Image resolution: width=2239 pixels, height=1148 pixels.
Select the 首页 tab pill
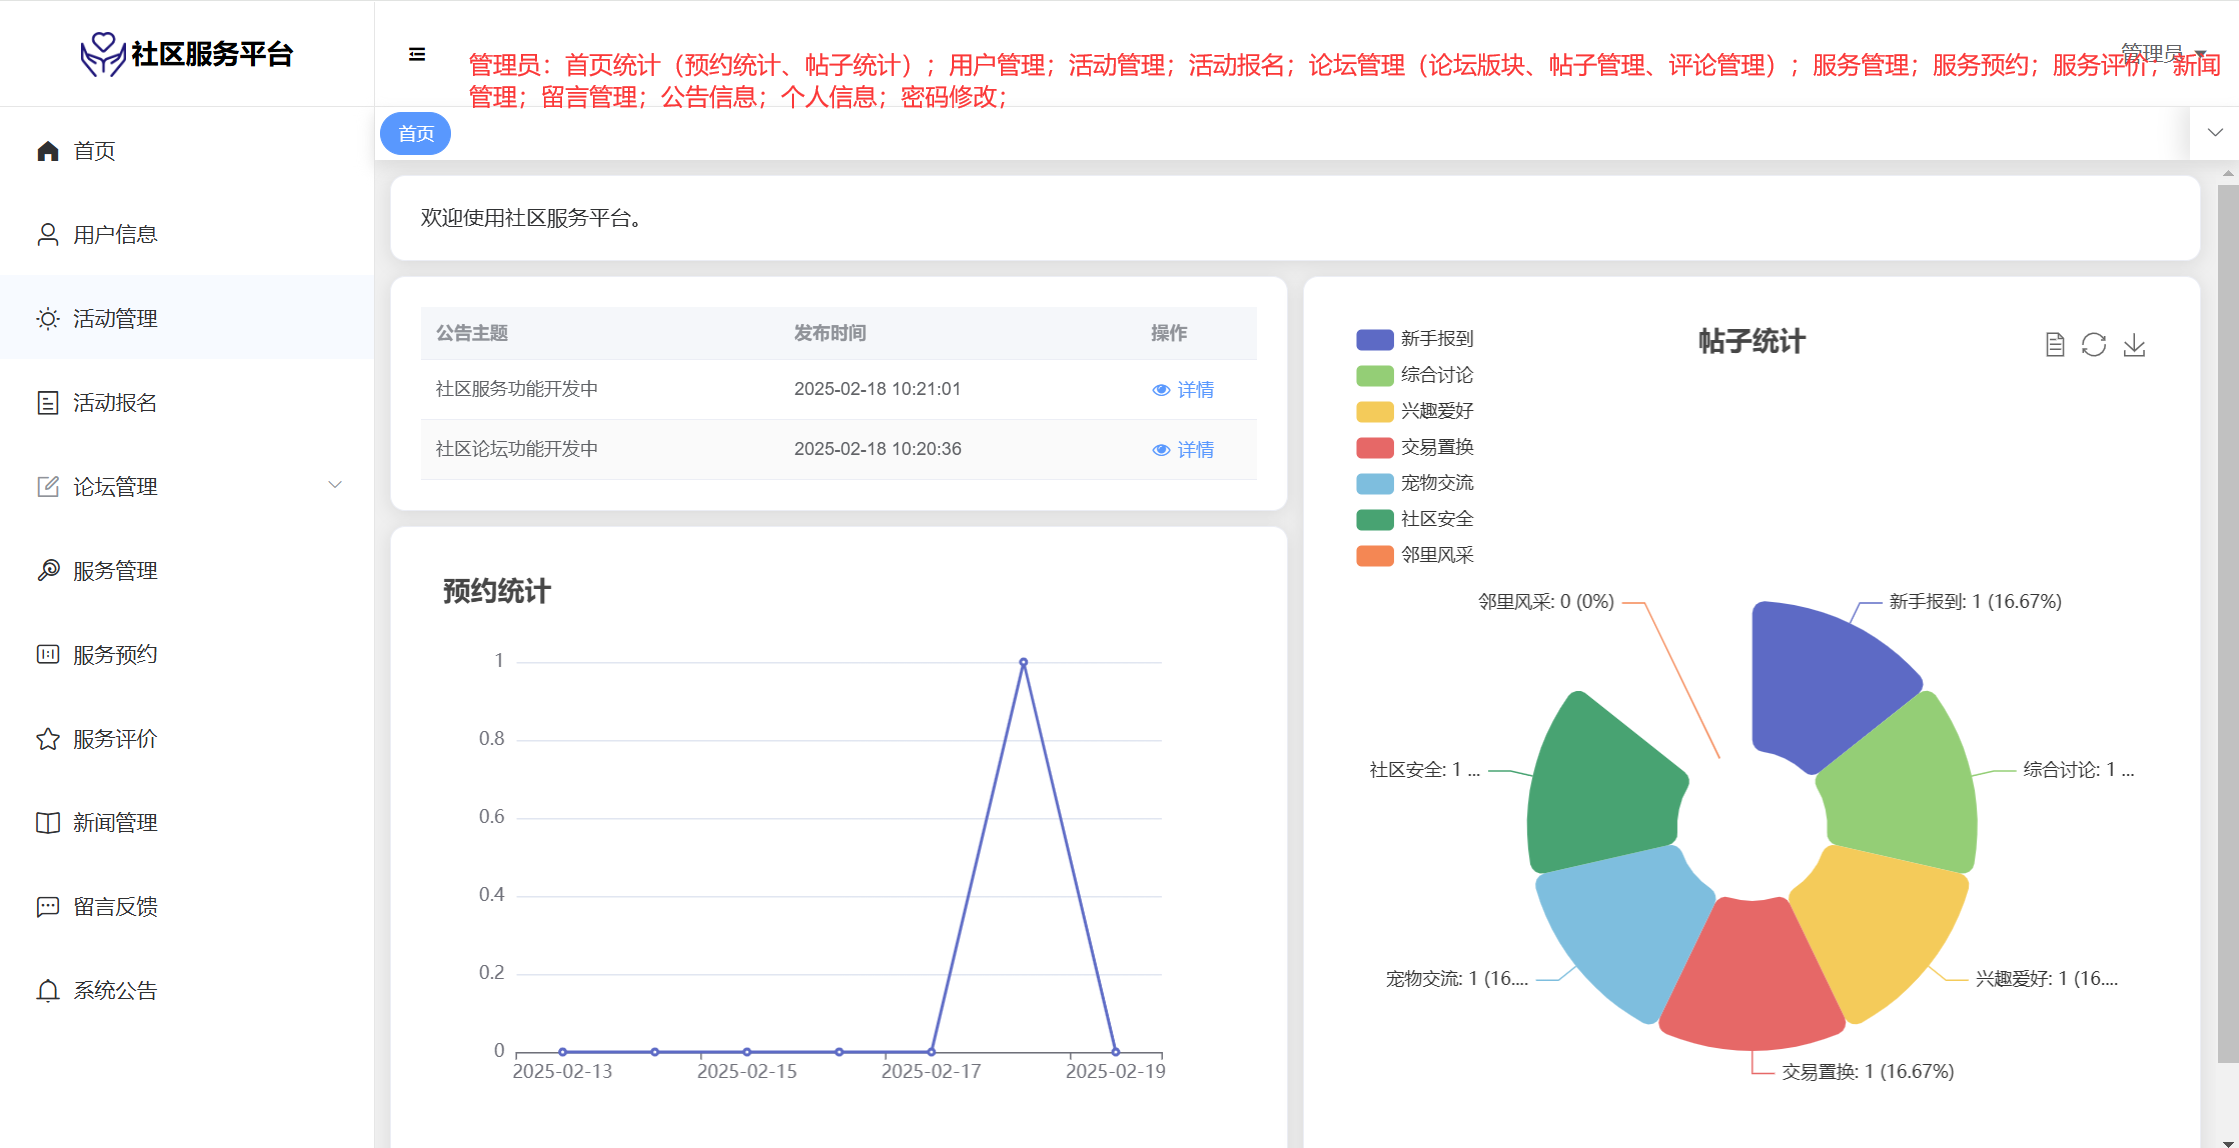(416, 134)
